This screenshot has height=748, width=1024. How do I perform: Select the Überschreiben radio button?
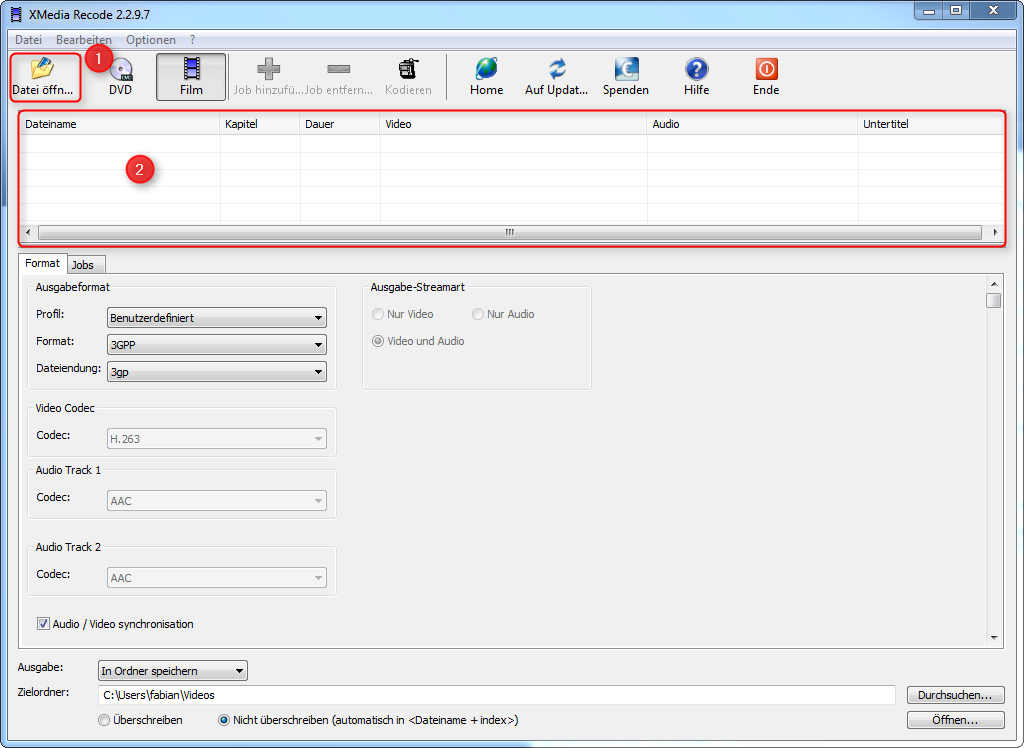[104, 720]
